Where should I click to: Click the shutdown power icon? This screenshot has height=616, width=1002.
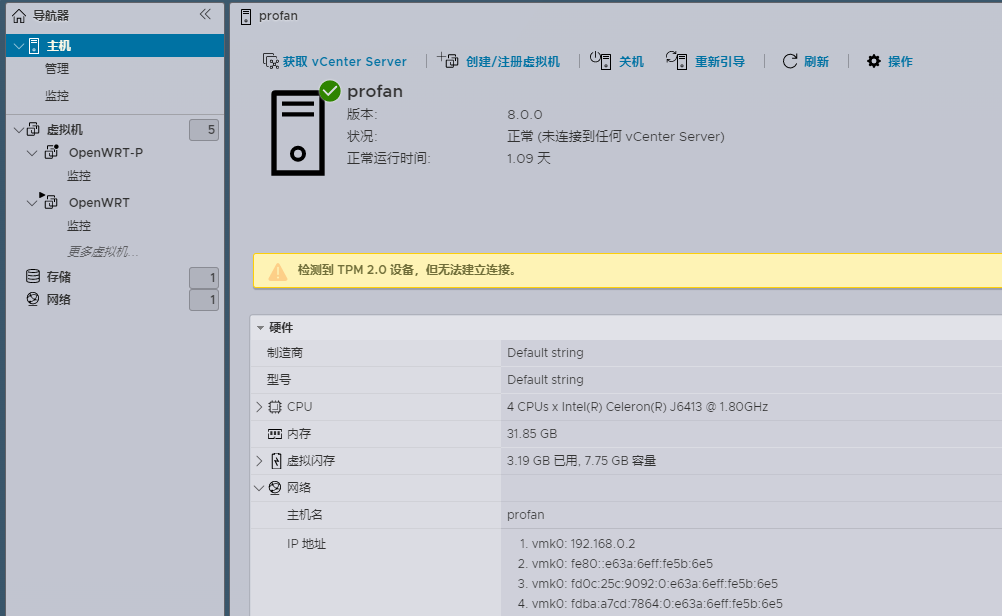(x=601, y=60)
